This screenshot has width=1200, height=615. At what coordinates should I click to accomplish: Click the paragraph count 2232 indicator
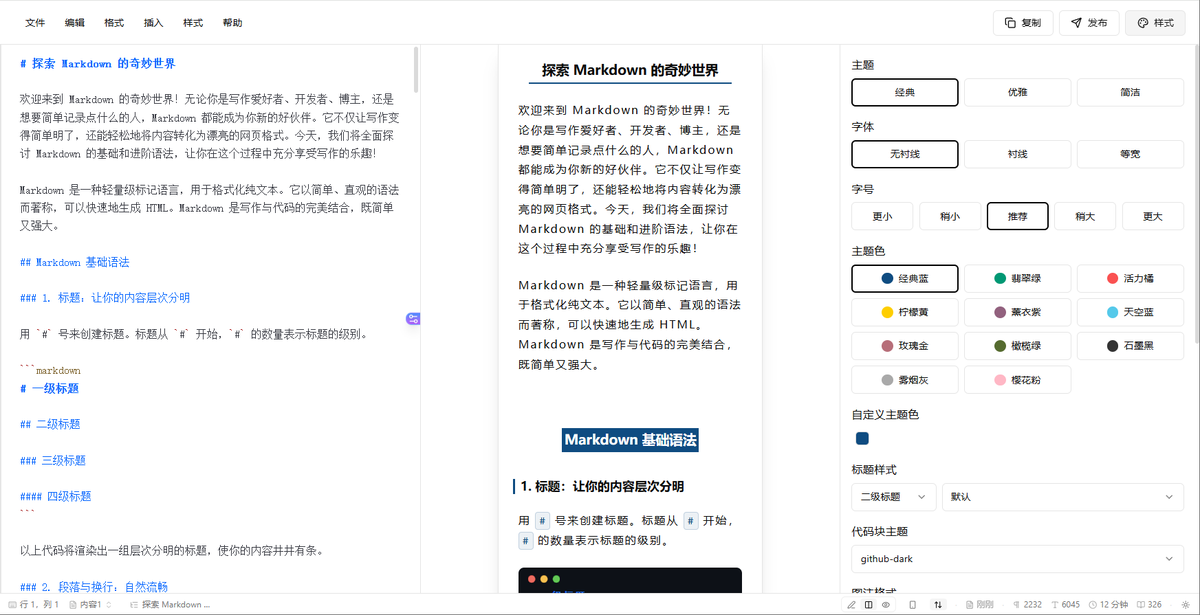click(1027, 605)
